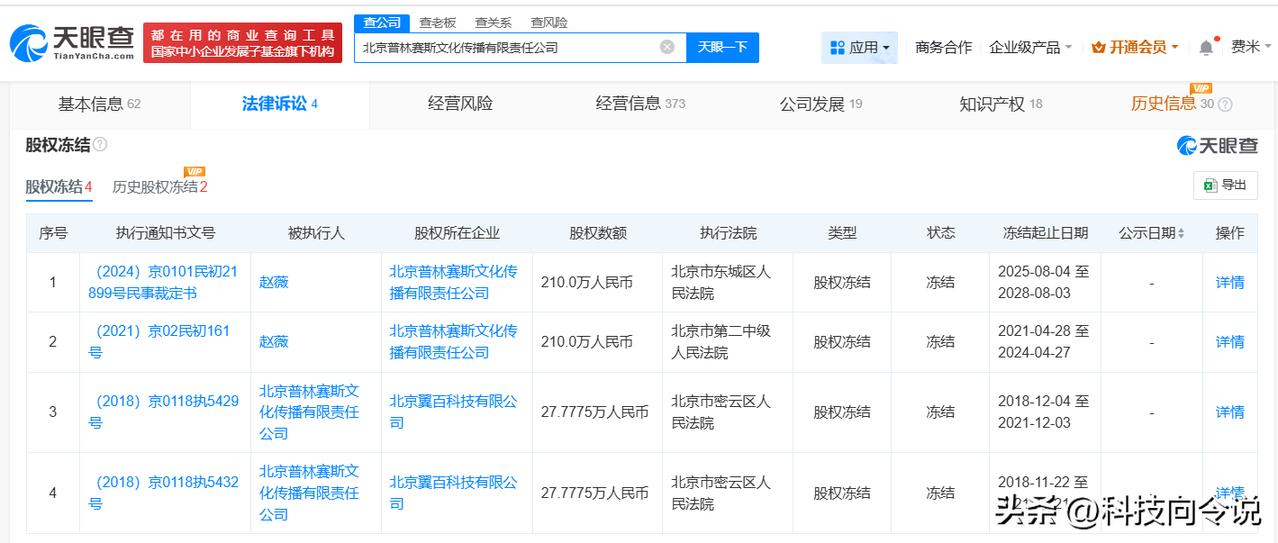Open 详情 for the 2021 freeze row
The width and height of the screenshot is (1278, 543).
pyautogui.click(x=1230, y=342)
